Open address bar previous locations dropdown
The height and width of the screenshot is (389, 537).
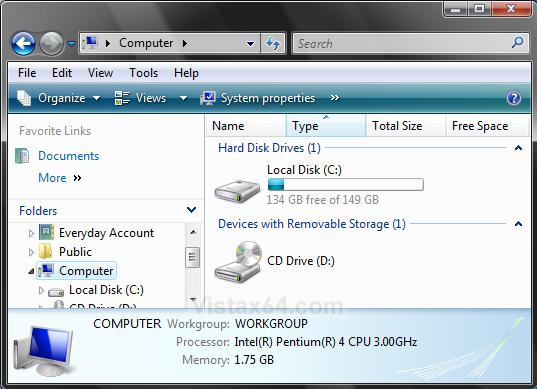click(251, 43)
